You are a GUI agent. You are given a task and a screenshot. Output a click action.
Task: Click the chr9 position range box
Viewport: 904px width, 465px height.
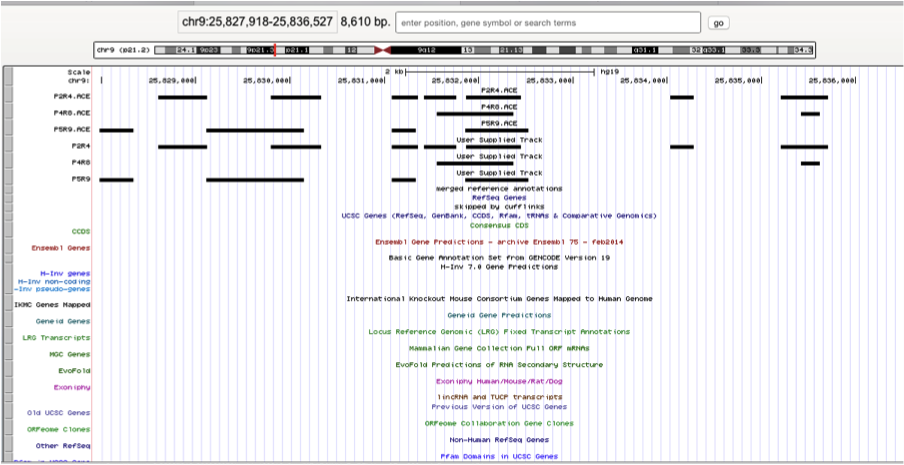tap(257, 22)
